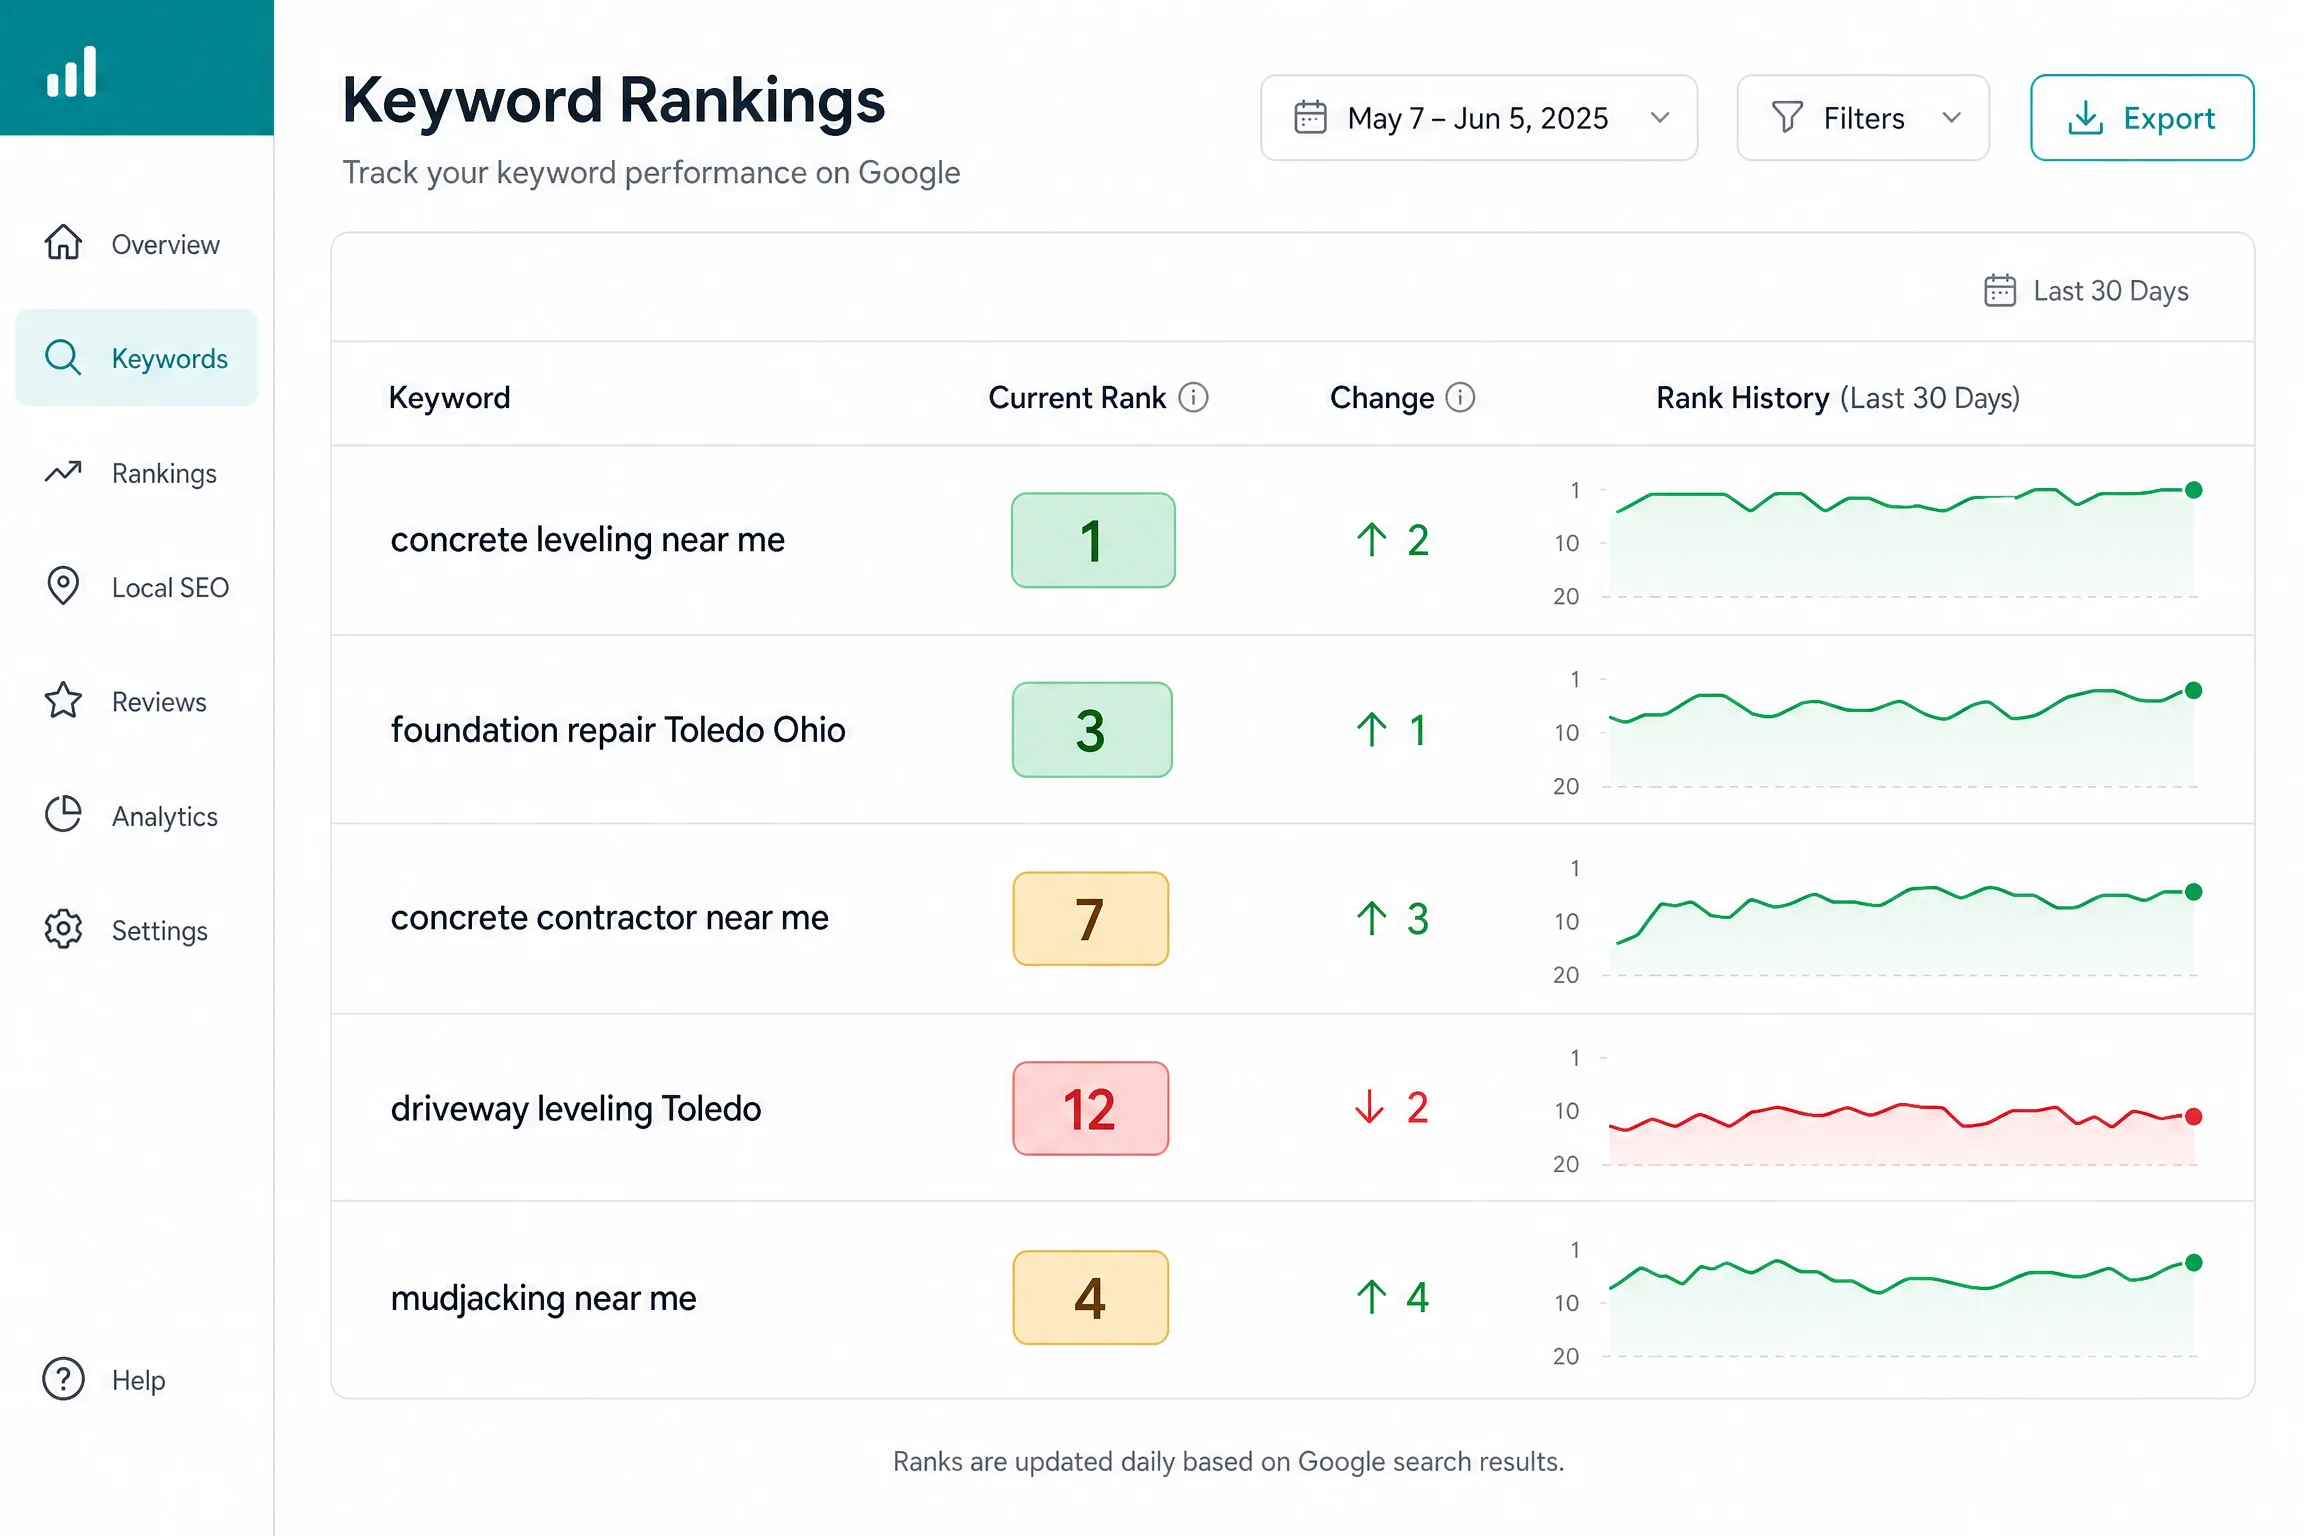The width and height of the screenshot is (2304, 1536).
Task: Click down arrow for driveway leveling Toledo
Action: pos(1370,1107)
